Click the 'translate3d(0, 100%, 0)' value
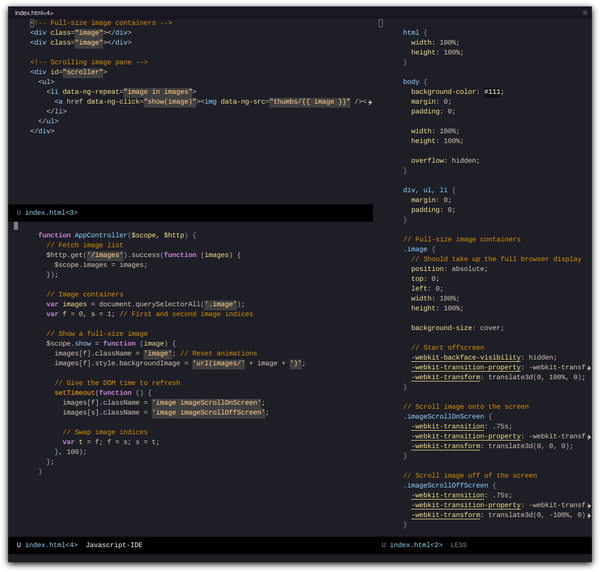600x572 pixels. click(535, 377)
